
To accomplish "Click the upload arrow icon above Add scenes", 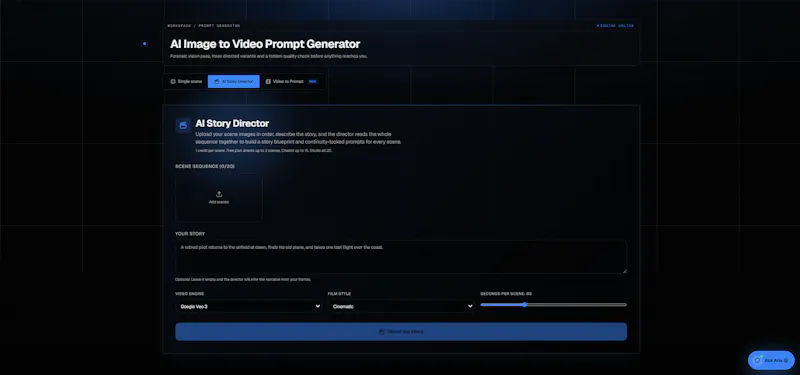I will [x=219, y=194].
